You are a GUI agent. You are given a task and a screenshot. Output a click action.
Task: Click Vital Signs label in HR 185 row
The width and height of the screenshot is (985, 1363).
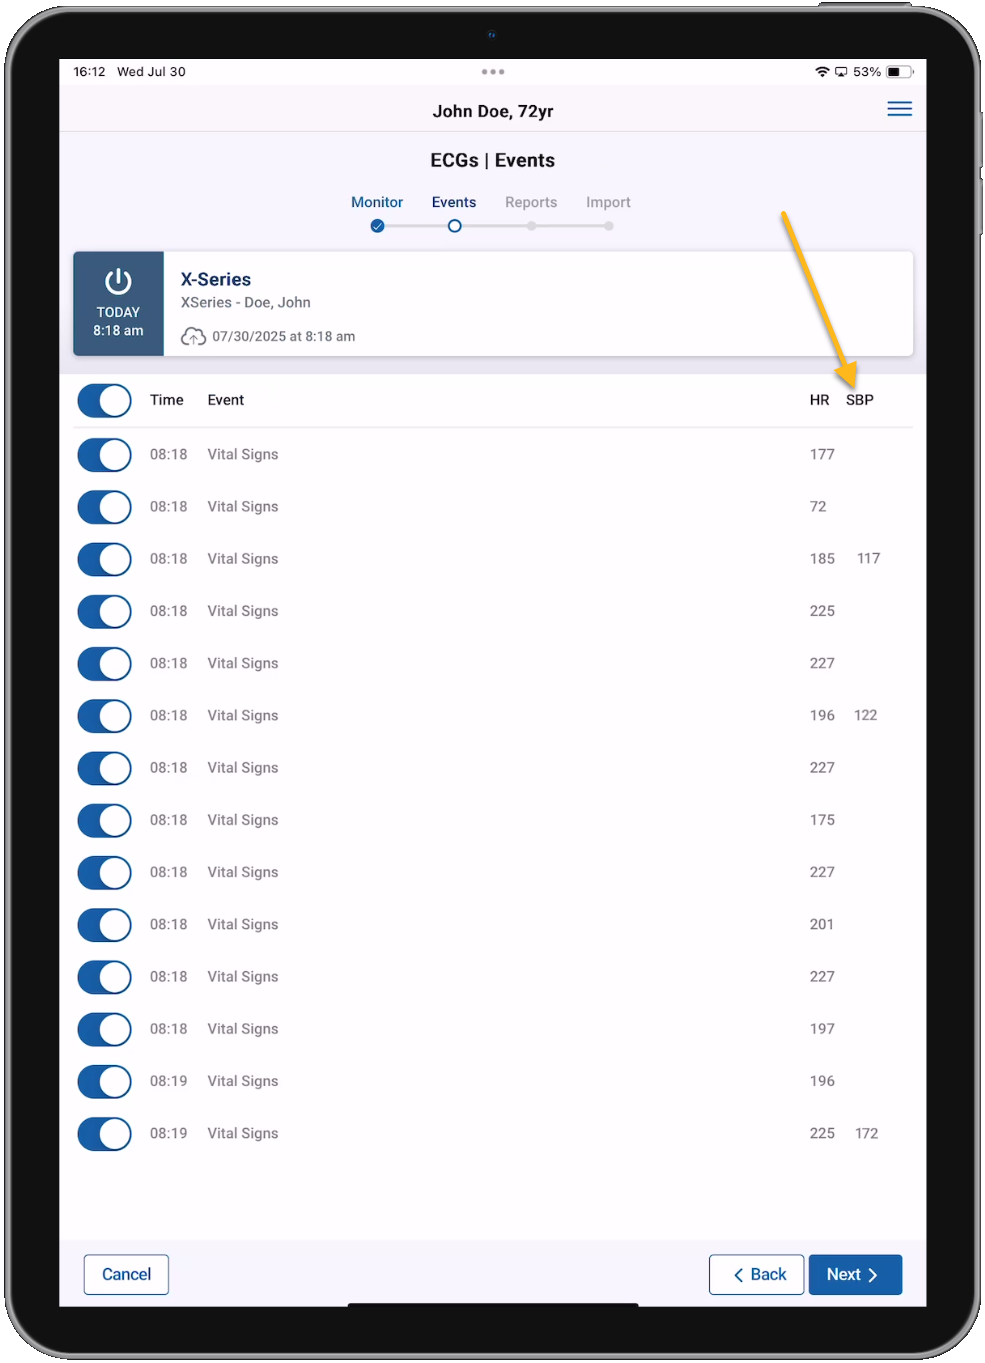243,559
